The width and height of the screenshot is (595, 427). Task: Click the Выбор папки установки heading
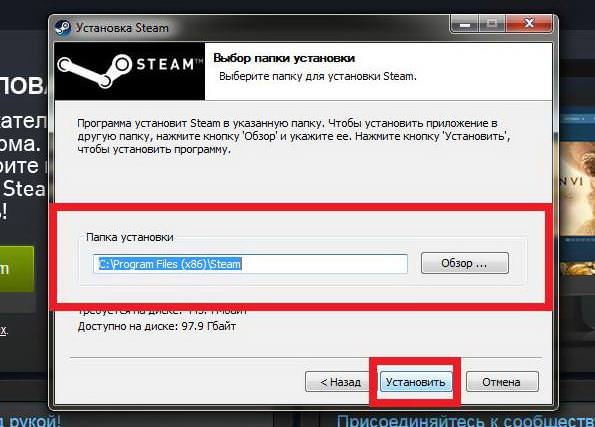coord(284,58)
